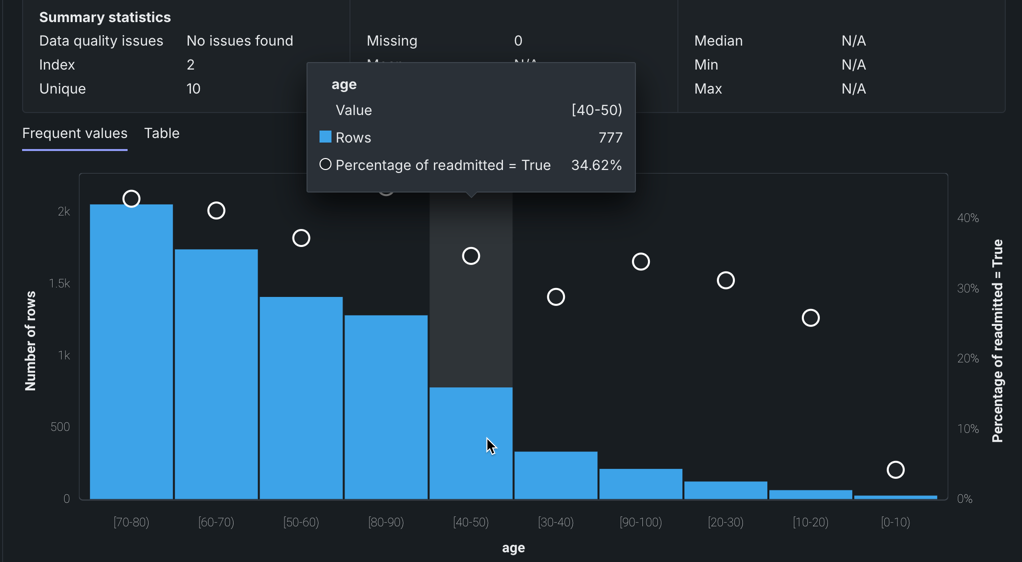Screen dimensions: 1022x562
Task: Select the circle marker above the [20-30) bar
Action: 726,281
